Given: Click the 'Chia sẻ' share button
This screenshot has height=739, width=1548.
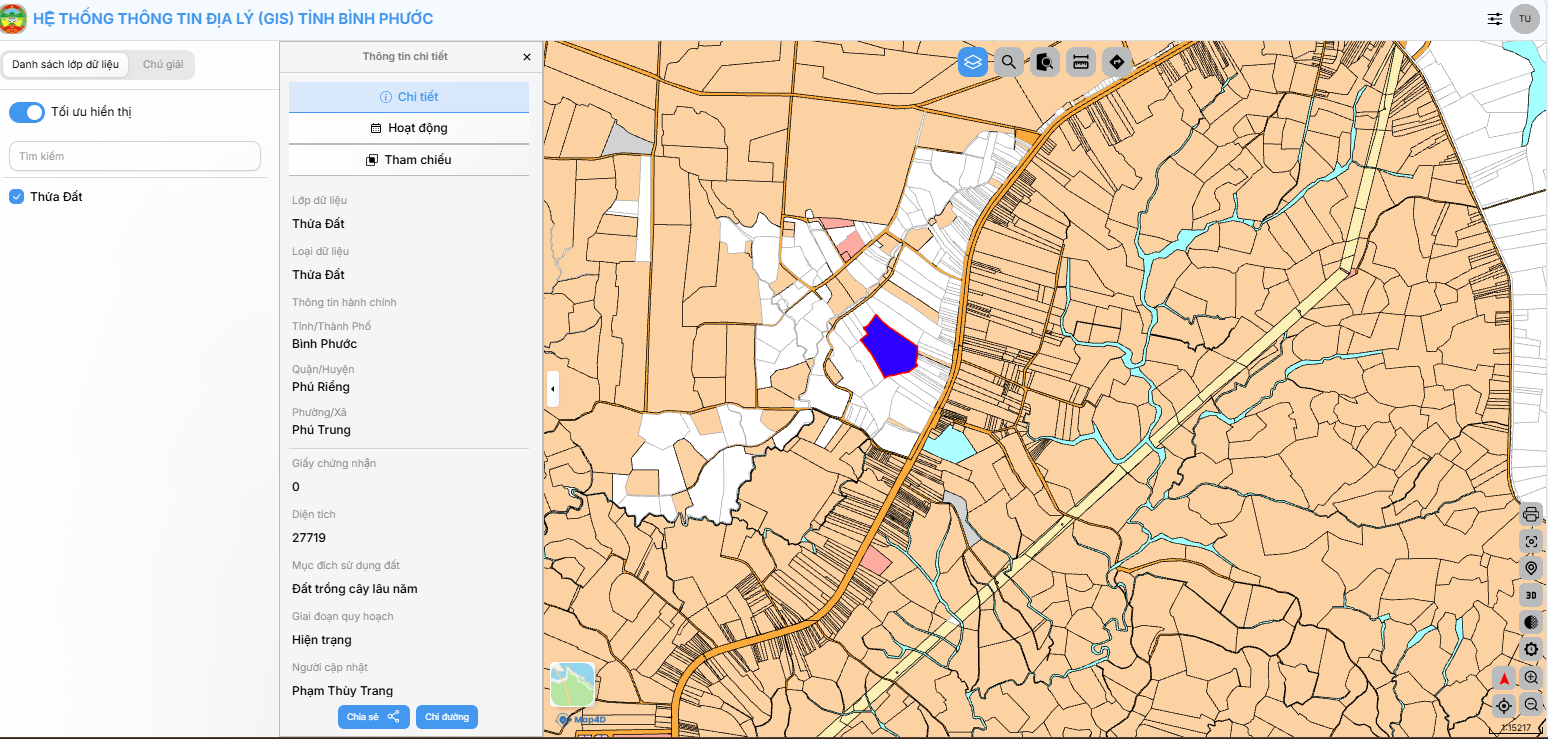Looking at the screenshot, I should coord(373,717).
